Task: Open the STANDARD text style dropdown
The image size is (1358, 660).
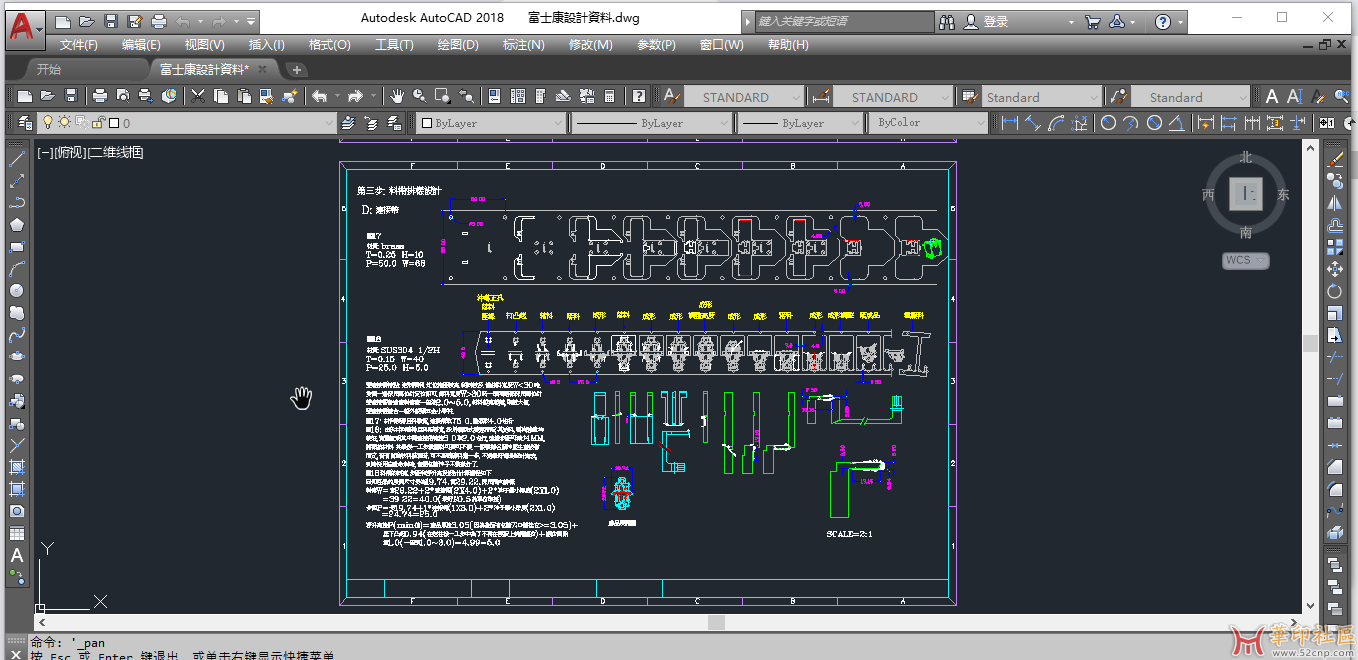Action: [796, 97]
